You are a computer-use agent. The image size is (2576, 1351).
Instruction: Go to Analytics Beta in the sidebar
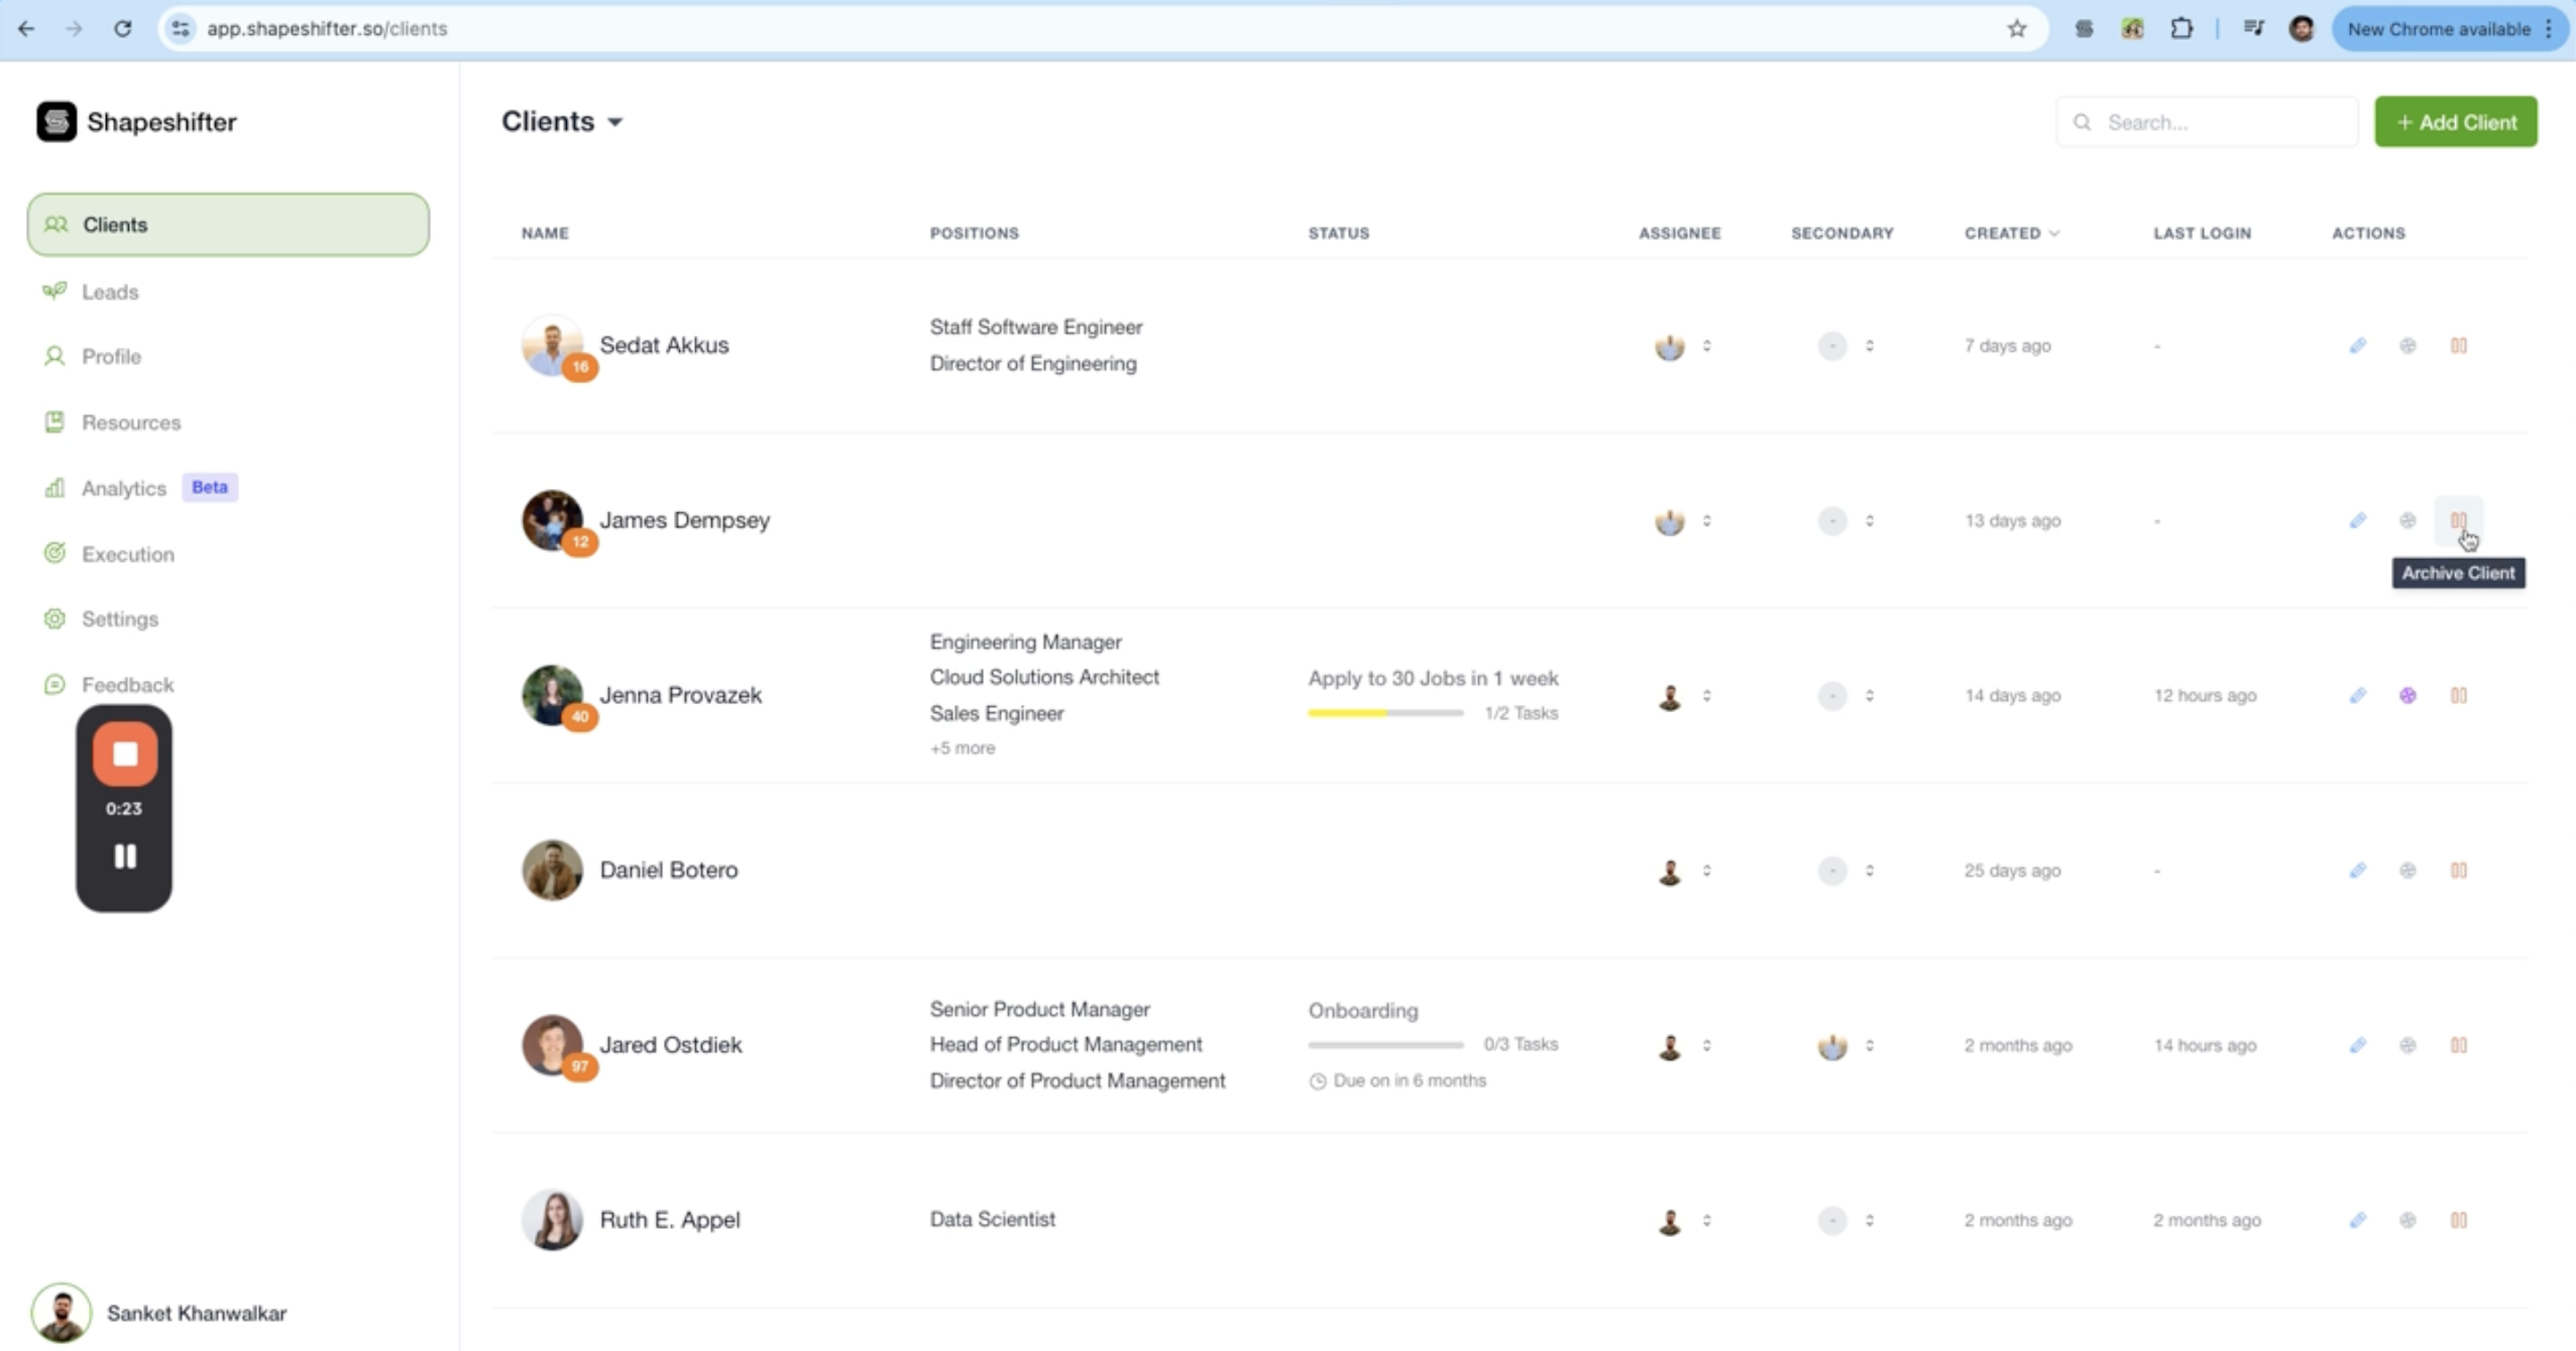click(124, 488)
